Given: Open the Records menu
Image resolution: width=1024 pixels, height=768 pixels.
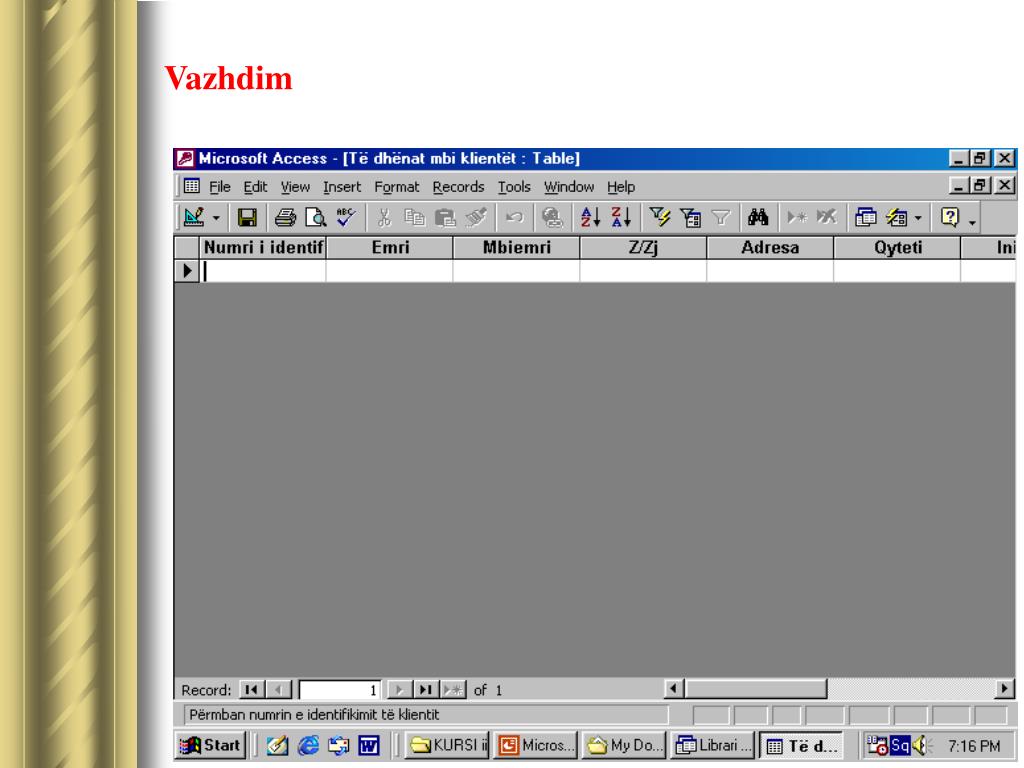Looking at the screenshot, I should click(458, 187).
